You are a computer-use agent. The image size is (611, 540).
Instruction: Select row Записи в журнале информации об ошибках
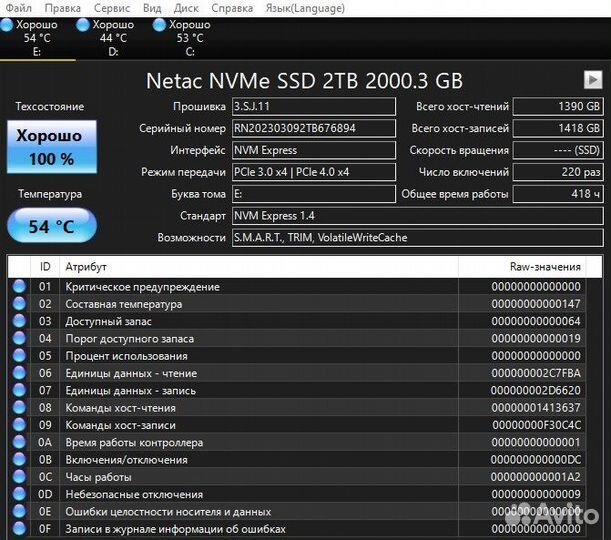[x=297, y=529]
